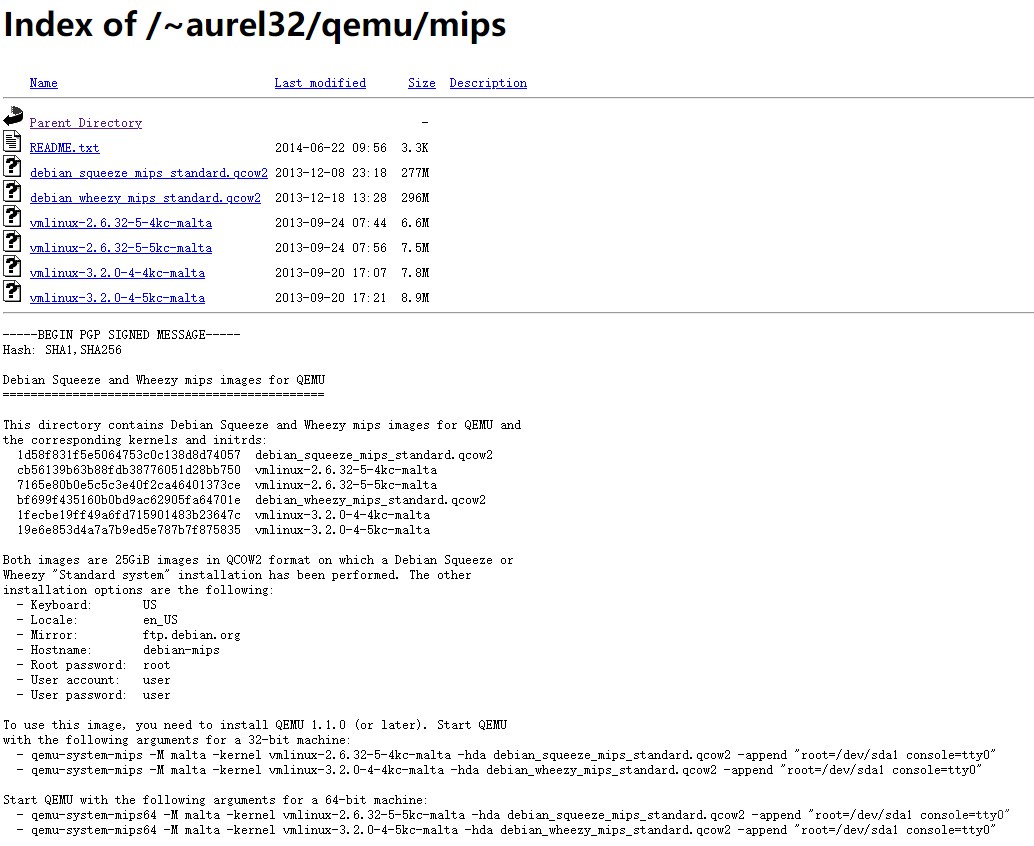Click the file icon beside vmlinux-2.6.32-5-4kc-malta

pos(12,216)
